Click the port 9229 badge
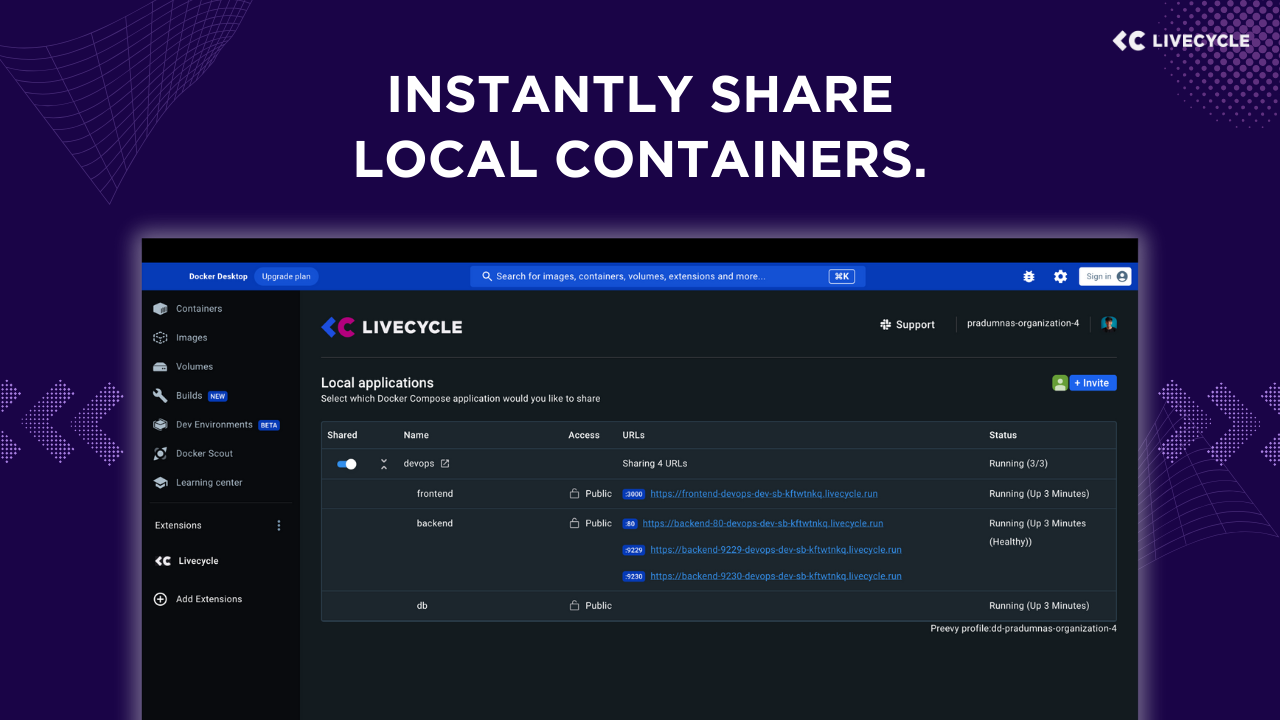This screenshot has height=720, width=1280. [x=633, y=550]
